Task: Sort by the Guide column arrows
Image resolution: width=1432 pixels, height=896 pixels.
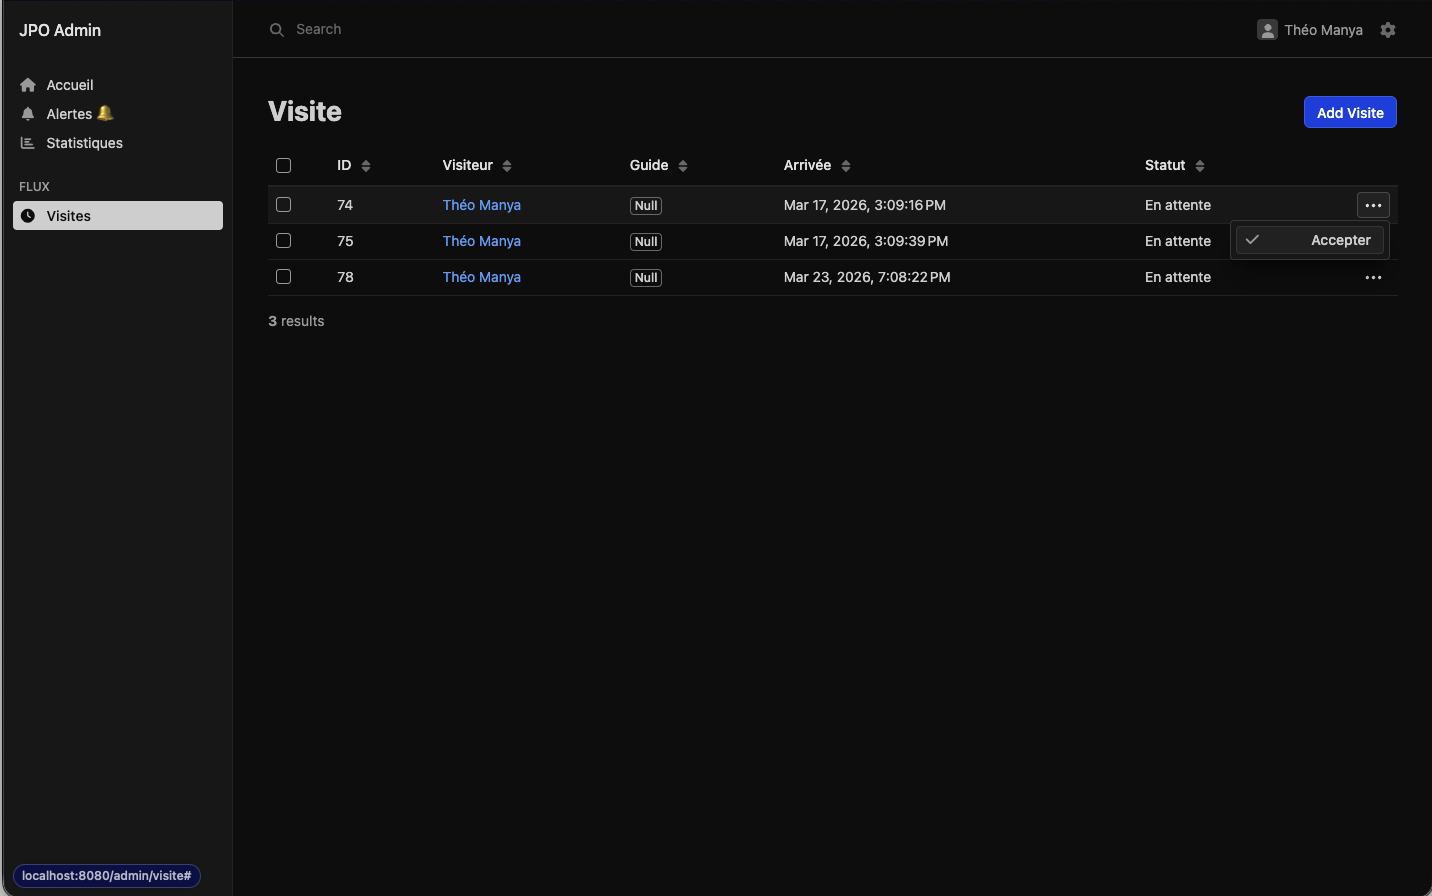Action: point(683,166)
